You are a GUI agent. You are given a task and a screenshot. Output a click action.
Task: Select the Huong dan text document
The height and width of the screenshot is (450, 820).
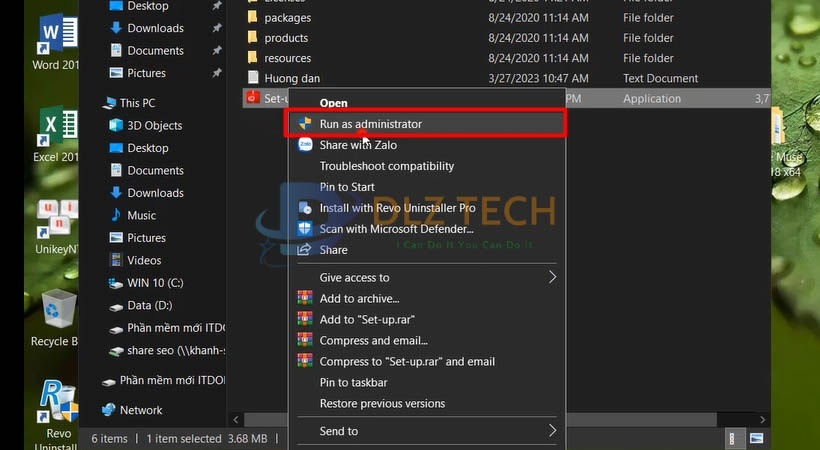pos(292,78)
